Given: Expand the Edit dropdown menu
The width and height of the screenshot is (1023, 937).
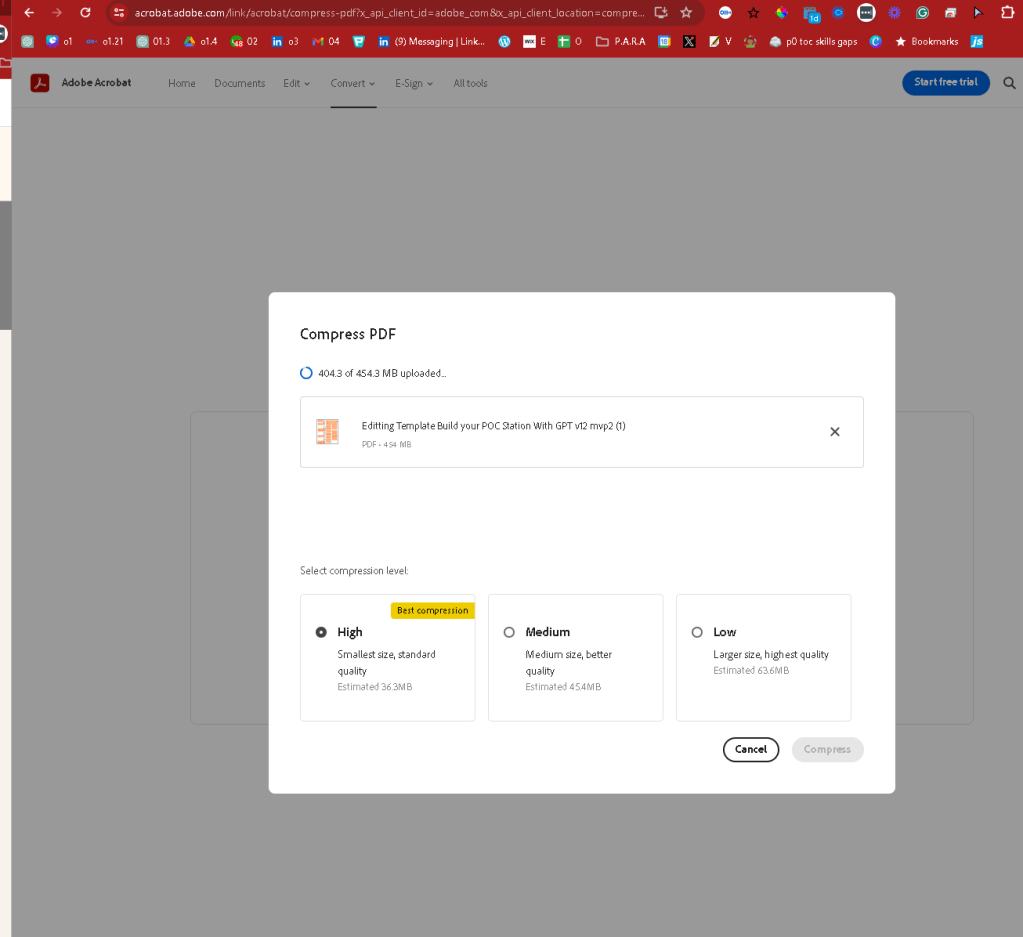Looking at the screenshot, I should [x=296, y=83].
